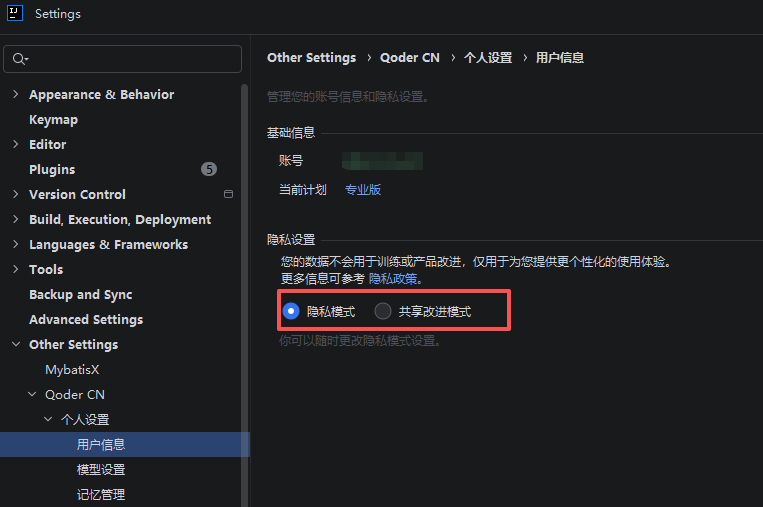The image size is (763, 507).
Task: Open the 隐私政策 privacy policy link
Action: pyautogui.click(x=393, y=279)
